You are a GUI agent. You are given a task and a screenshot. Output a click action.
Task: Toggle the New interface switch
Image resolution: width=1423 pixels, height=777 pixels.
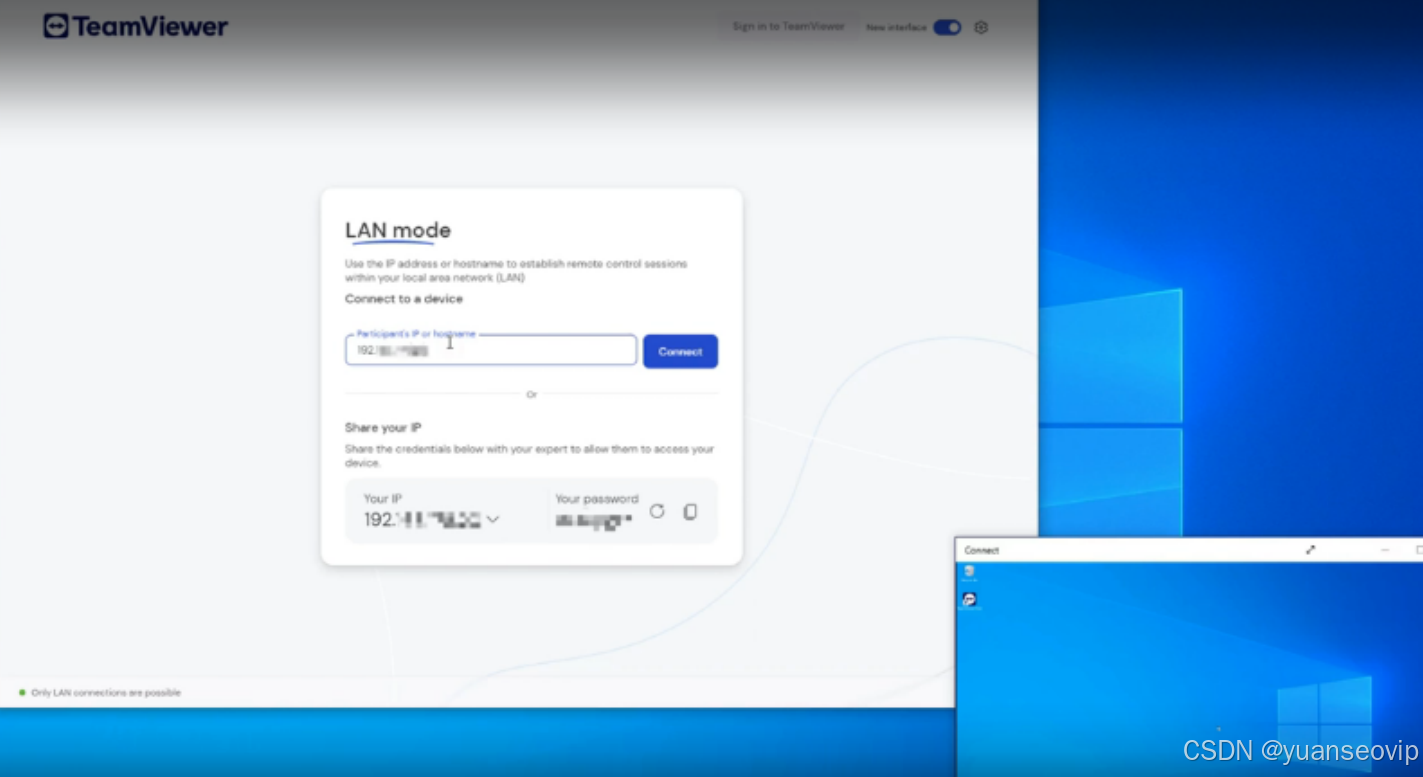tap(947, 27)
